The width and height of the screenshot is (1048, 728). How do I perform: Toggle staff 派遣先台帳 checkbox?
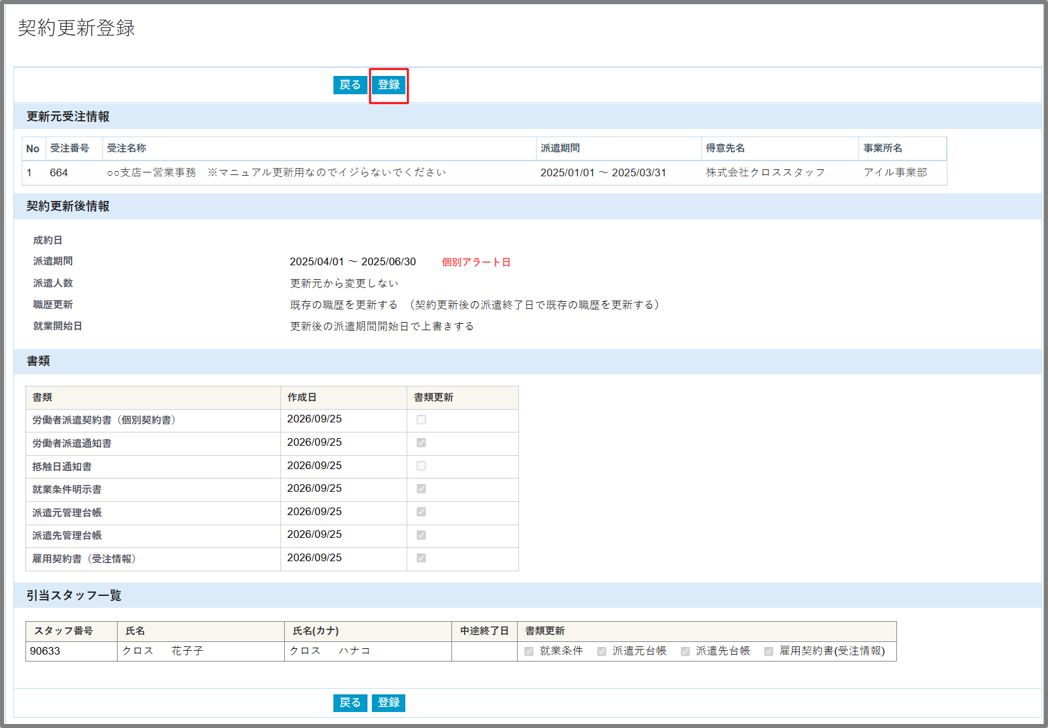click(x=685, y=651)
